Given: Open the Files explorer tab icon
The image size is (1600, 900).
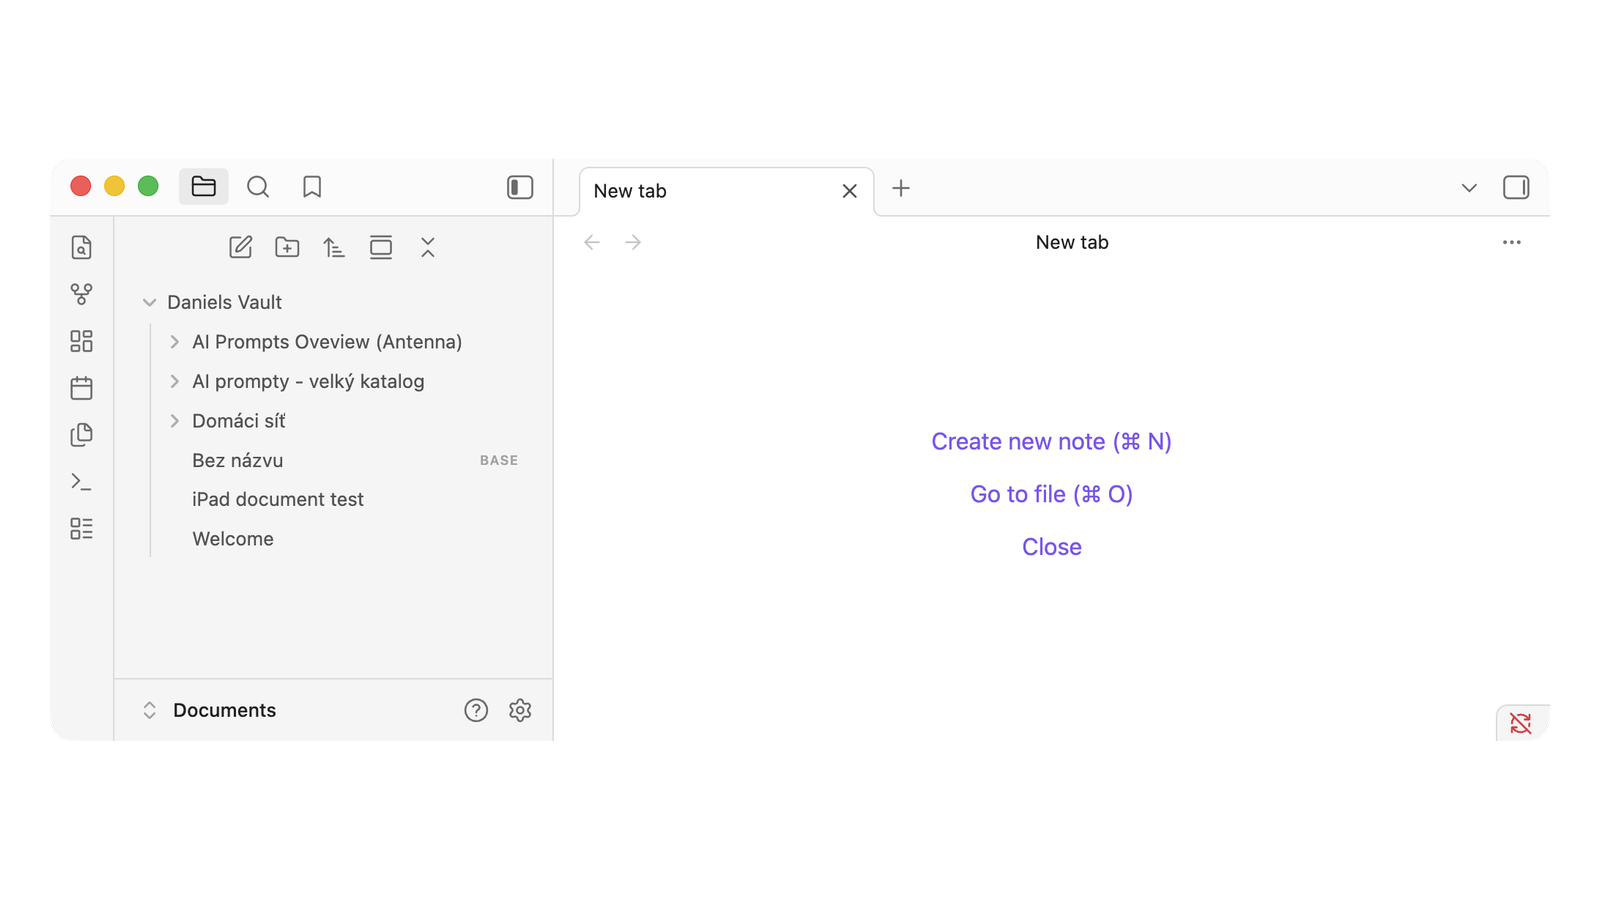Looking at the screenshot, I should click(x=204, y=187).
